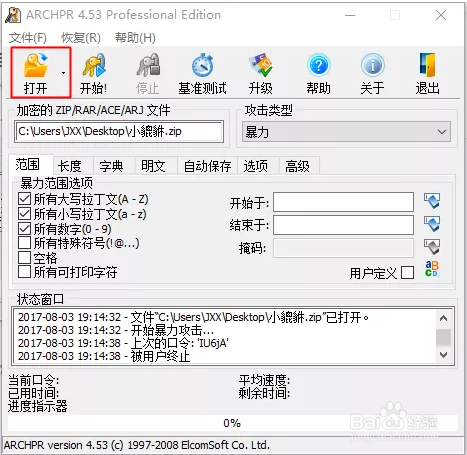Uncheck 所有大写拉丁文(A - Z)
The width and height of the screenshot is (467, 455).
pos(25,199)
